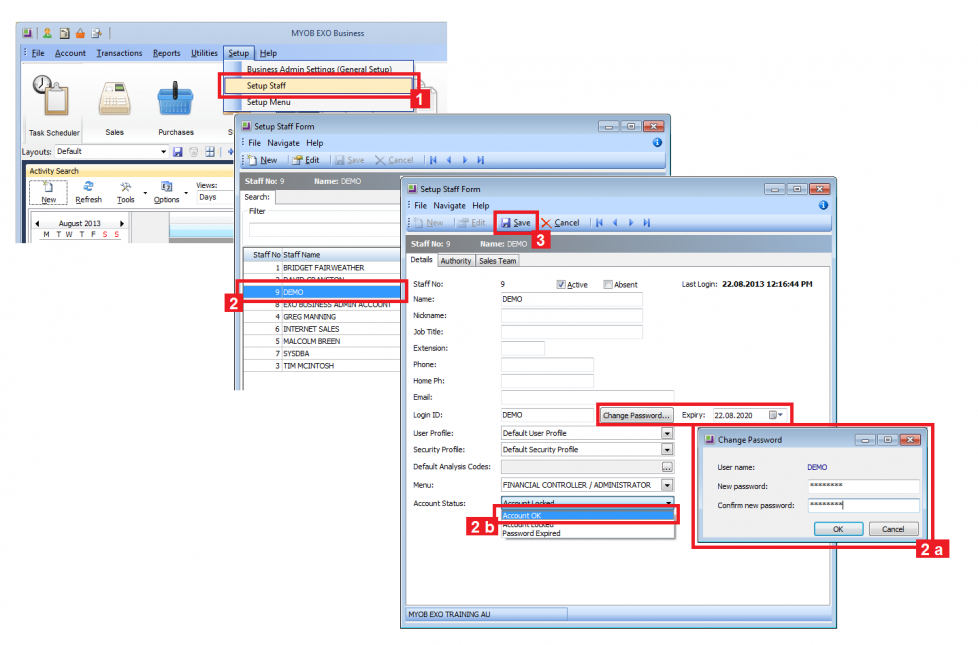Click OK in Change Password dialog
The image size is (978, 645).
click(x=838, y=529)
